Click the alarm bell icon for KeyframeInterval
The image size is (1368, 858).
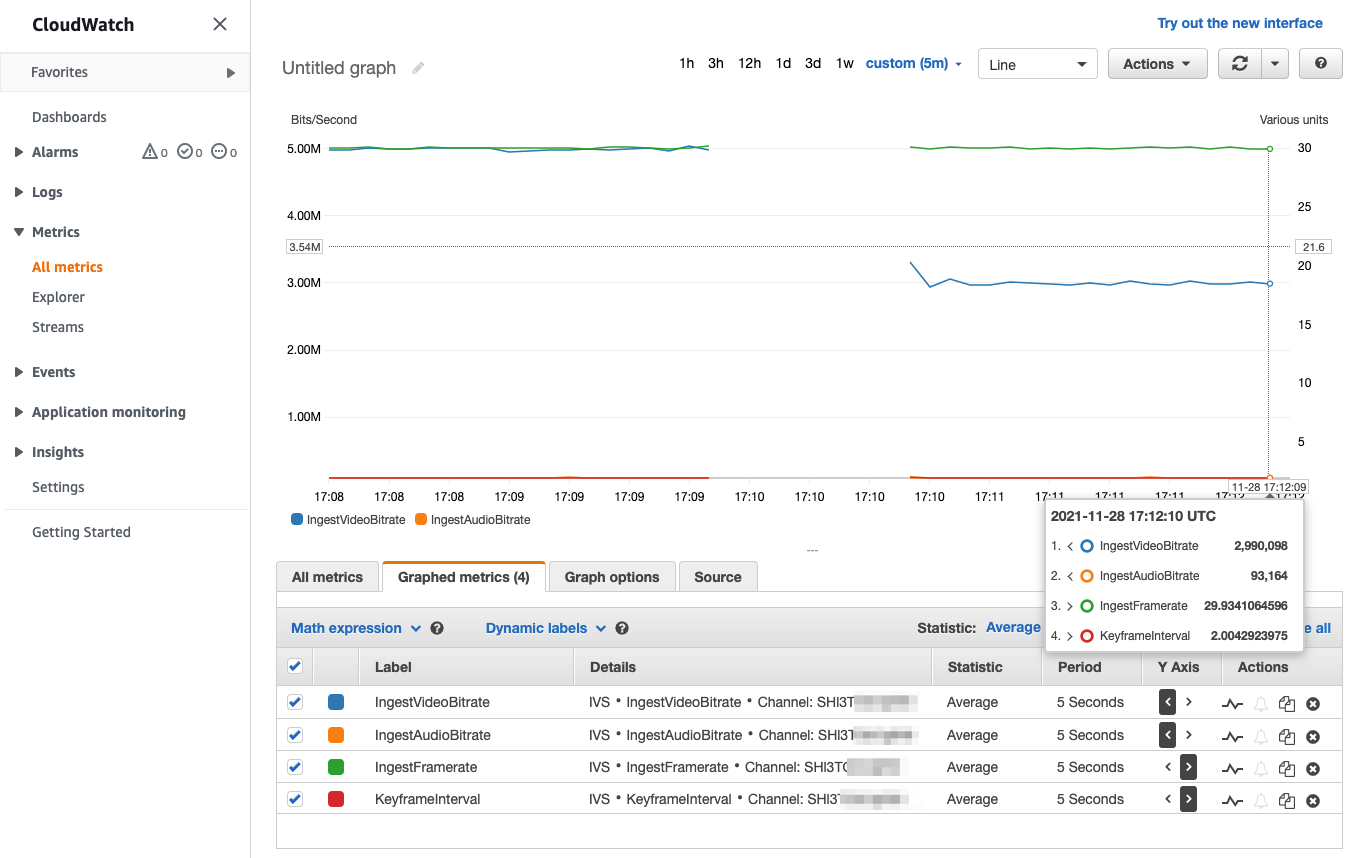[1261, 801]
